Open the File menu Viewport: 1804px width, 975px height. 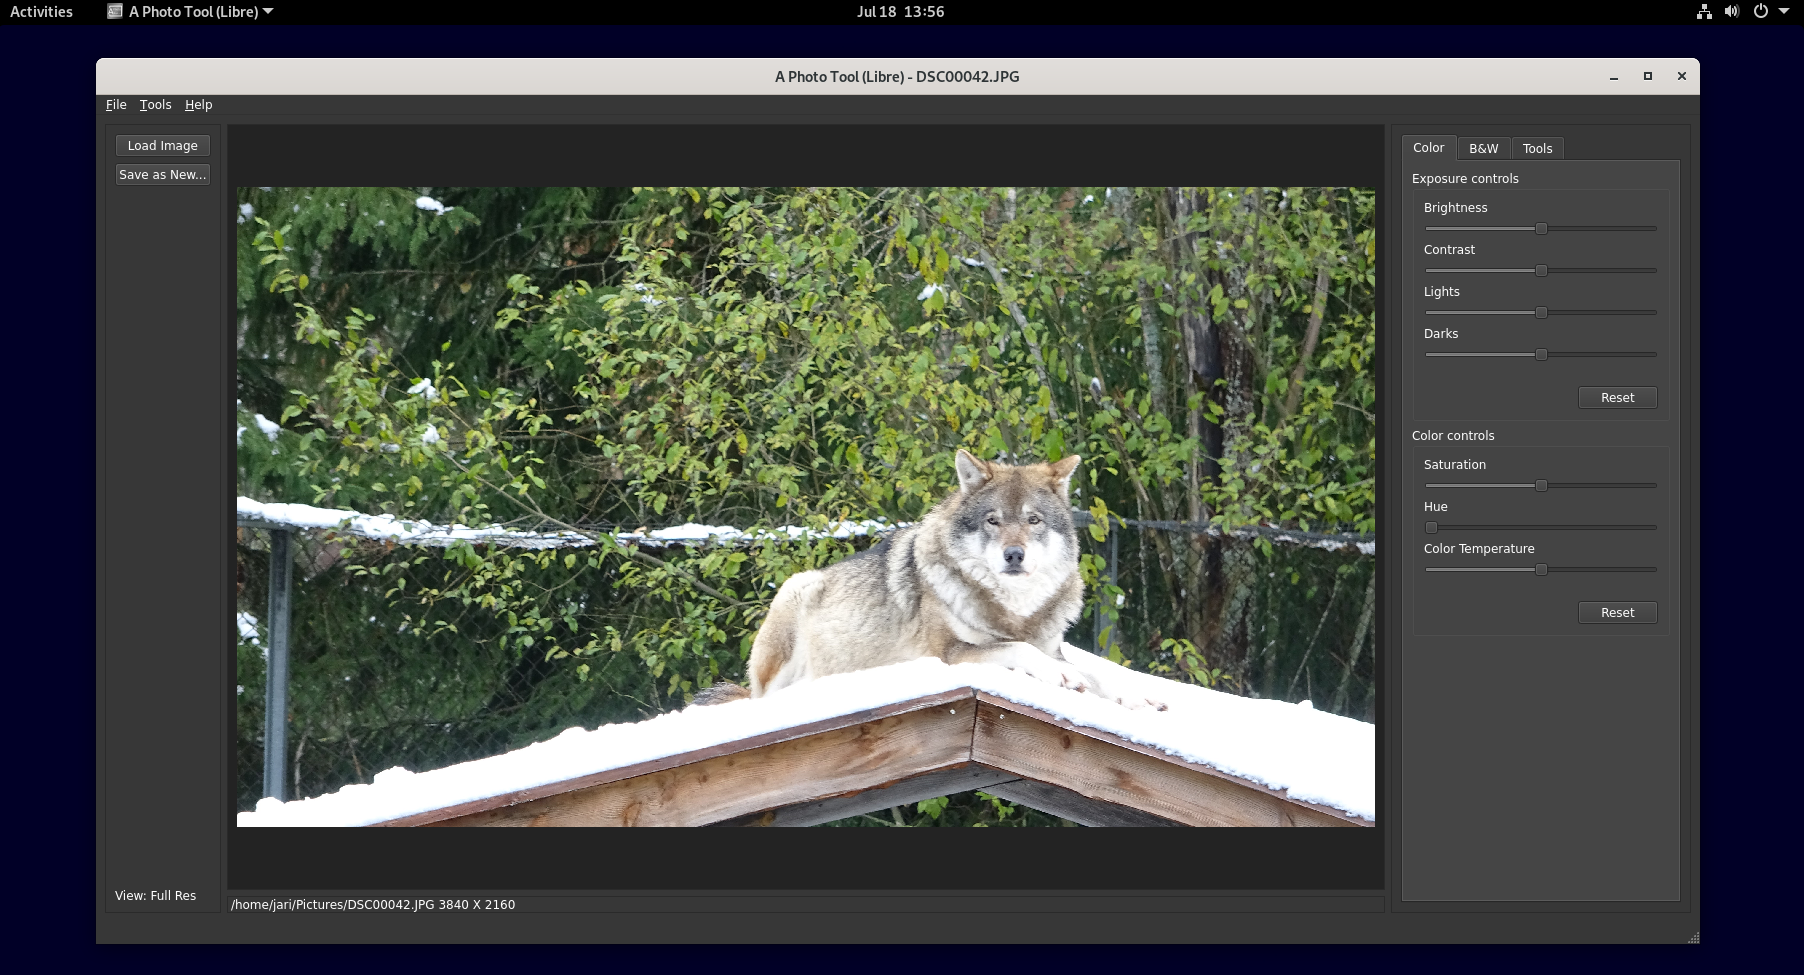(x=116, y=105)
